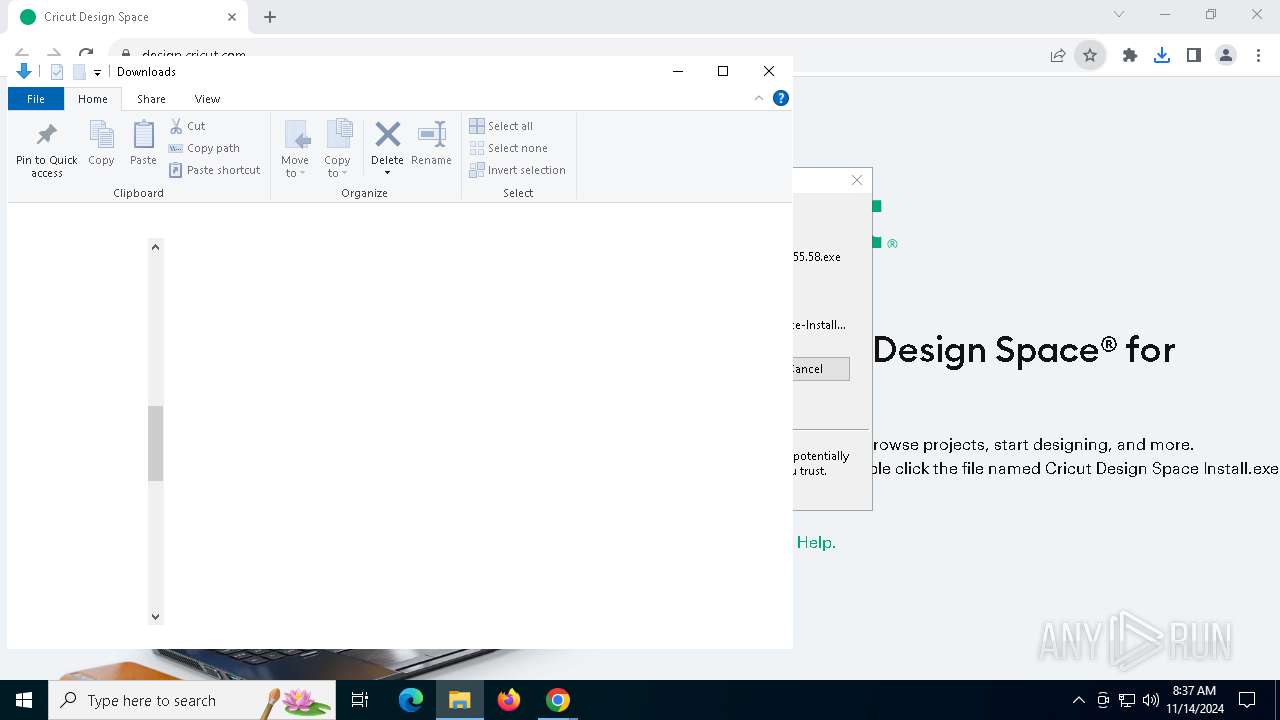The height and width of the screenshot is (720, 1280).
Task: Open Customize Quick Access Toolbar dropdown
Action: pyautogui.click(x=97, y=72)
